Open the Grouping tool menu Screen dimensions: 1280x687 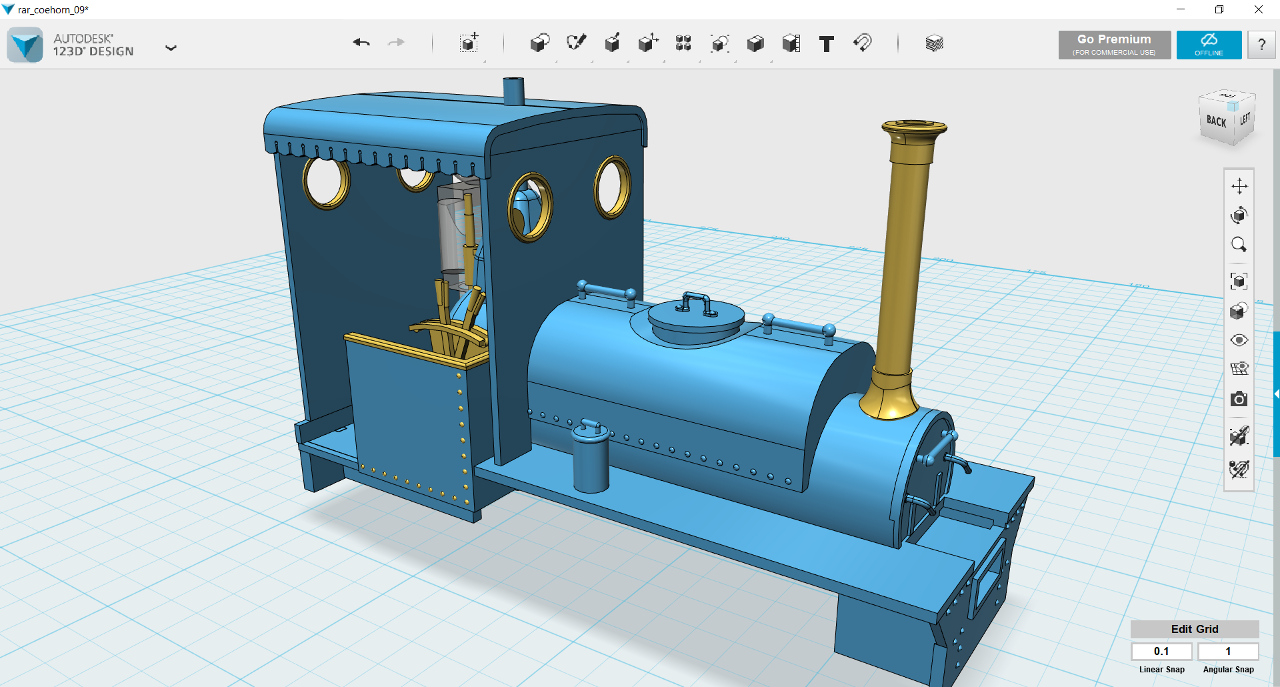click(x=720, y=43)
